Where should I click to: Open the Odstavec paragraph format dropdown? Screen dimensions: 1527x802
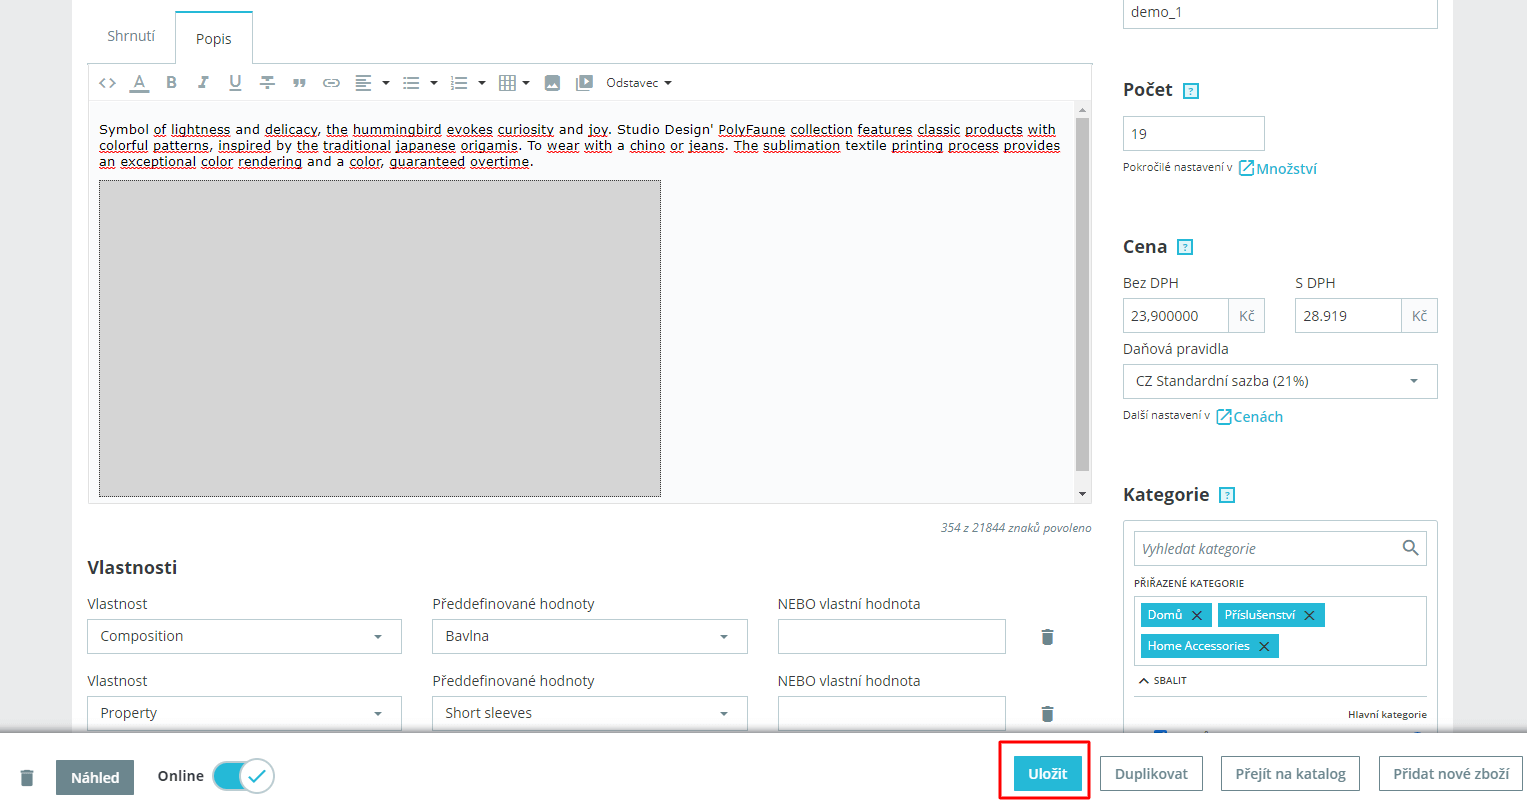coord(639,83)
